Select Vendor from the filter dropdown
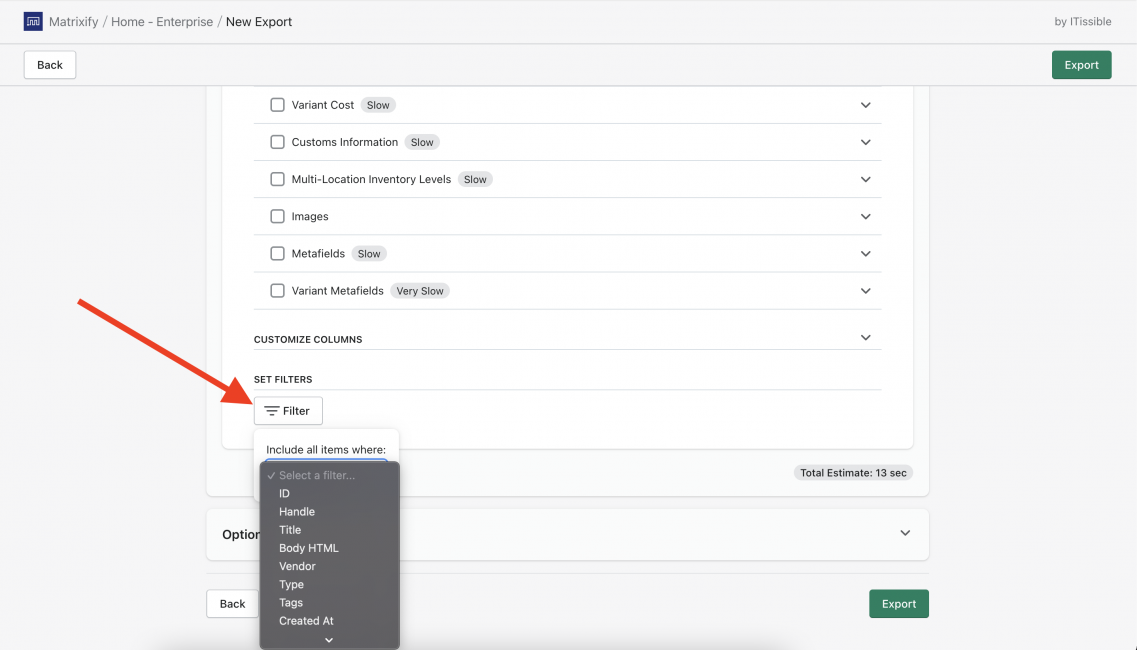 pyautogui.click(x=296, y=565)
